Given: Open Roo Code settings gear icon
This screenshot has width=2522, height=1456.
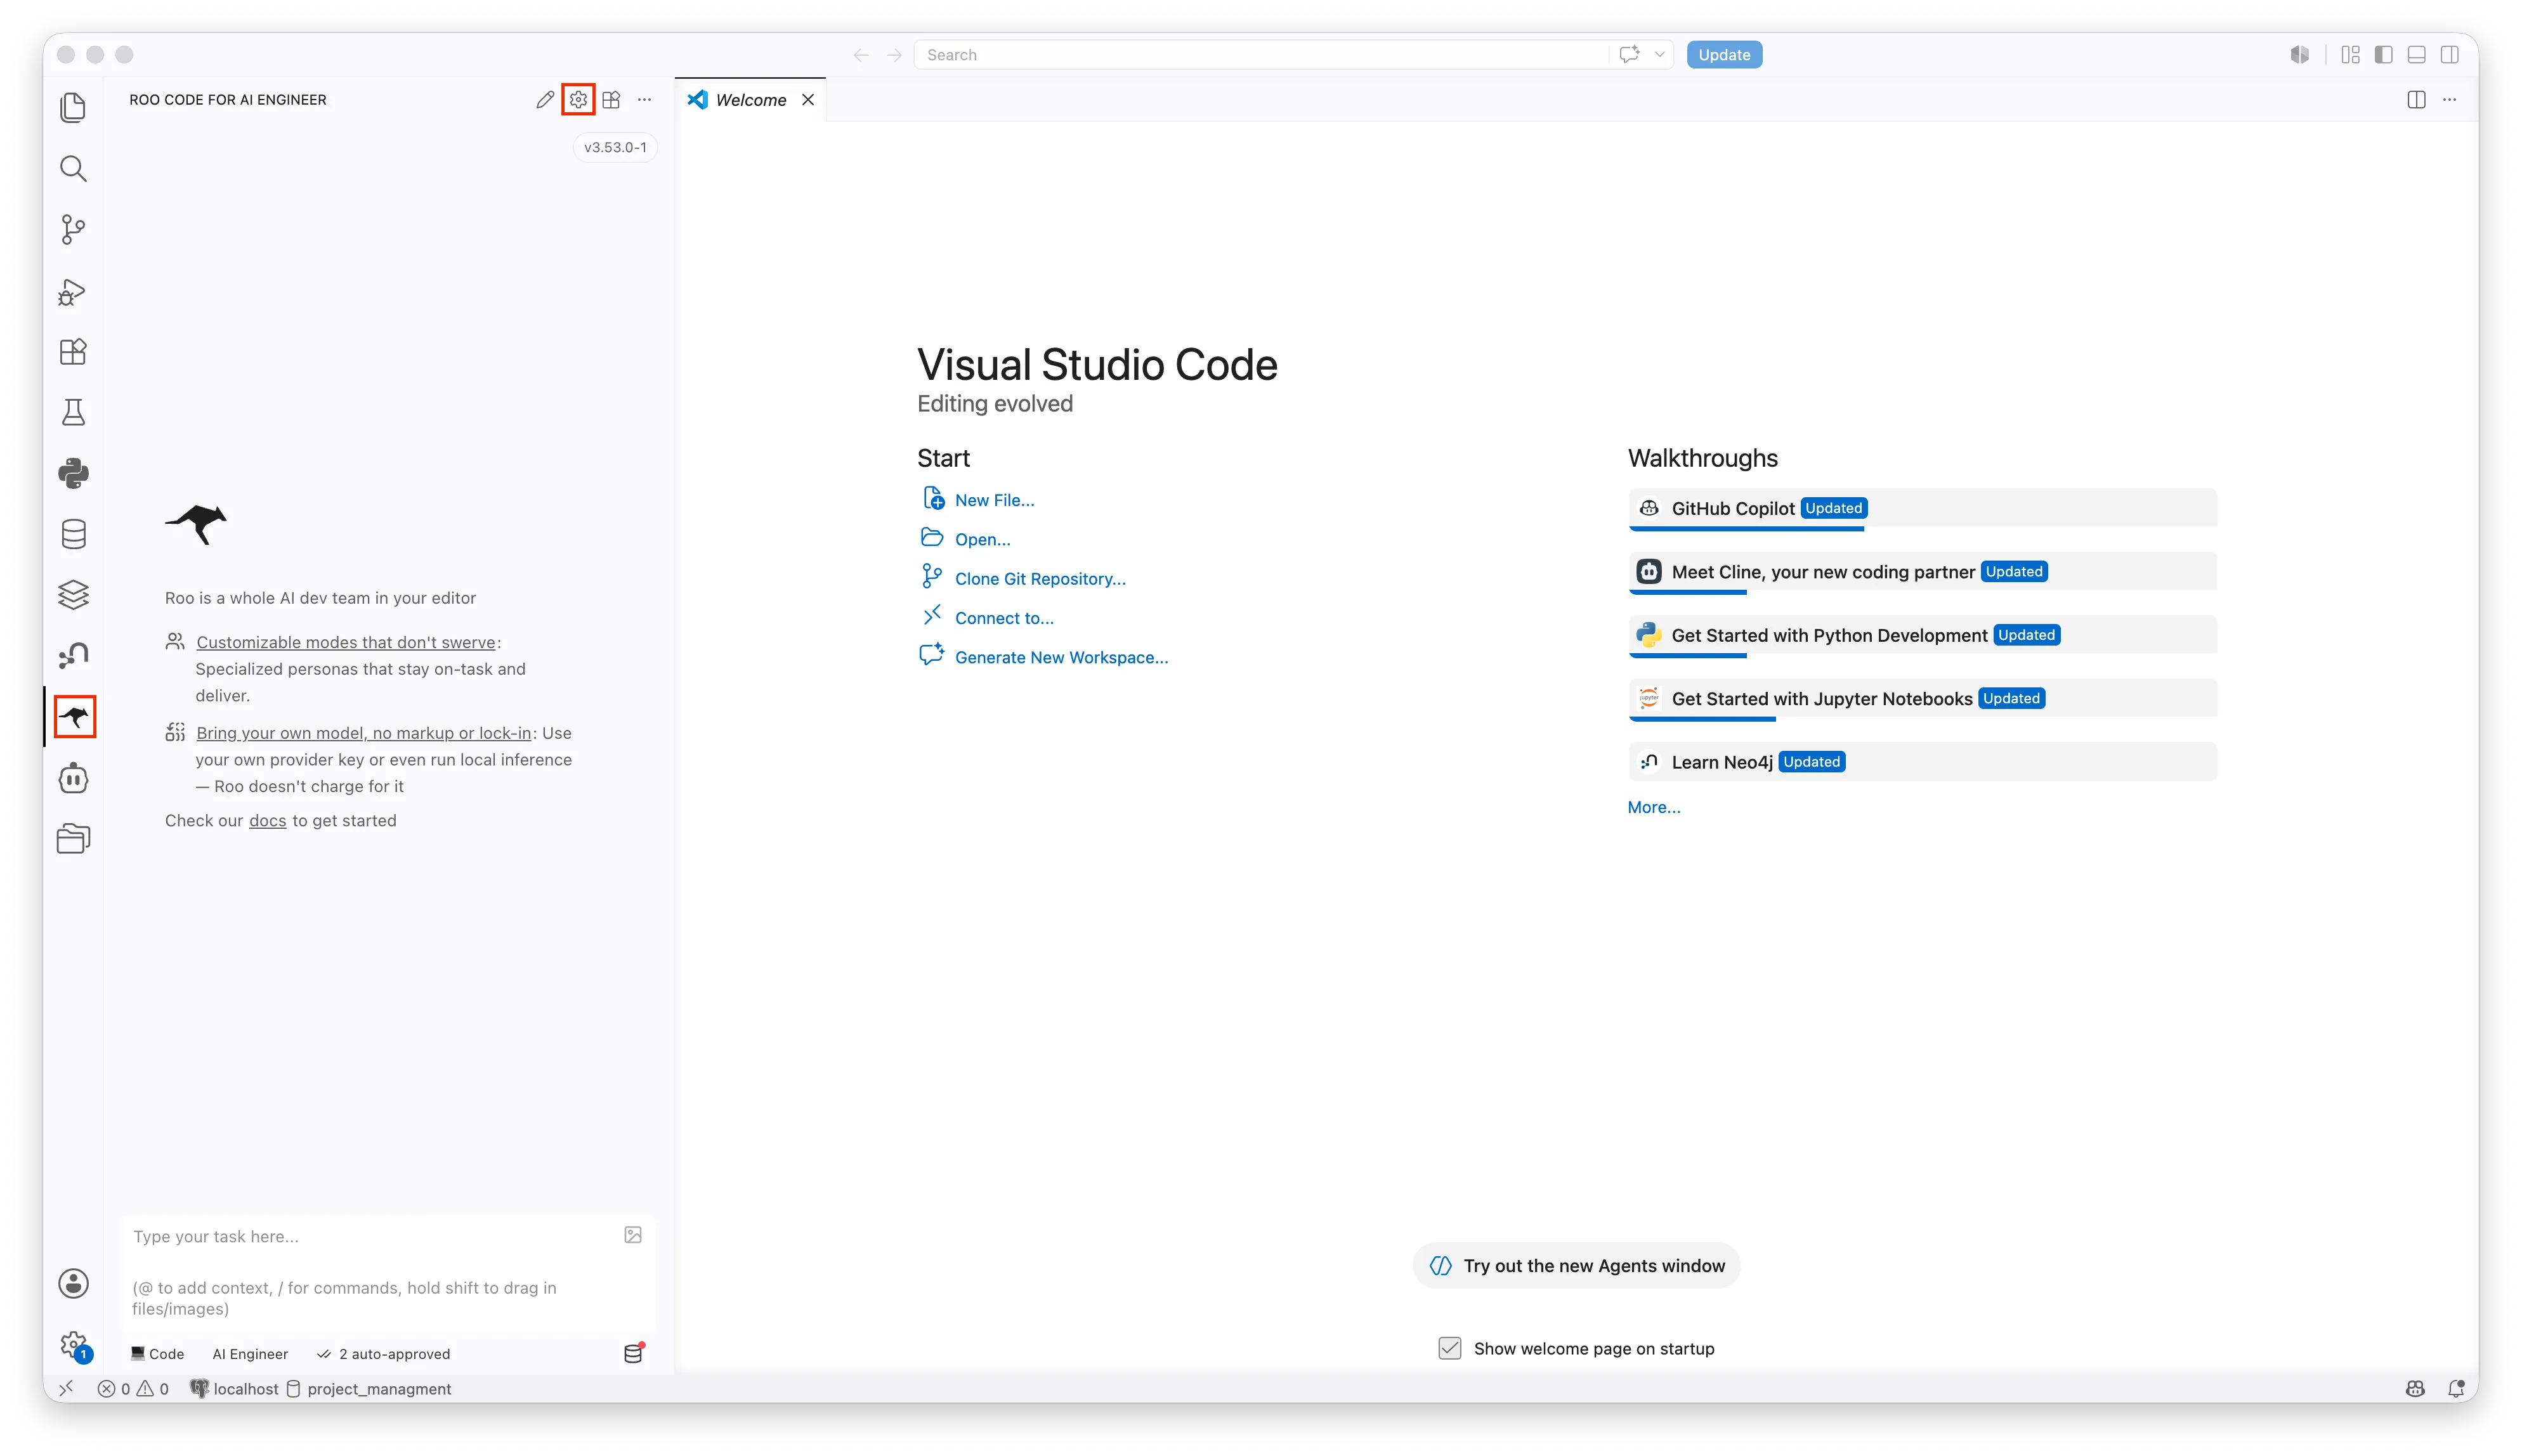Looking at the screenshot, I should click(x=578, y=99).
